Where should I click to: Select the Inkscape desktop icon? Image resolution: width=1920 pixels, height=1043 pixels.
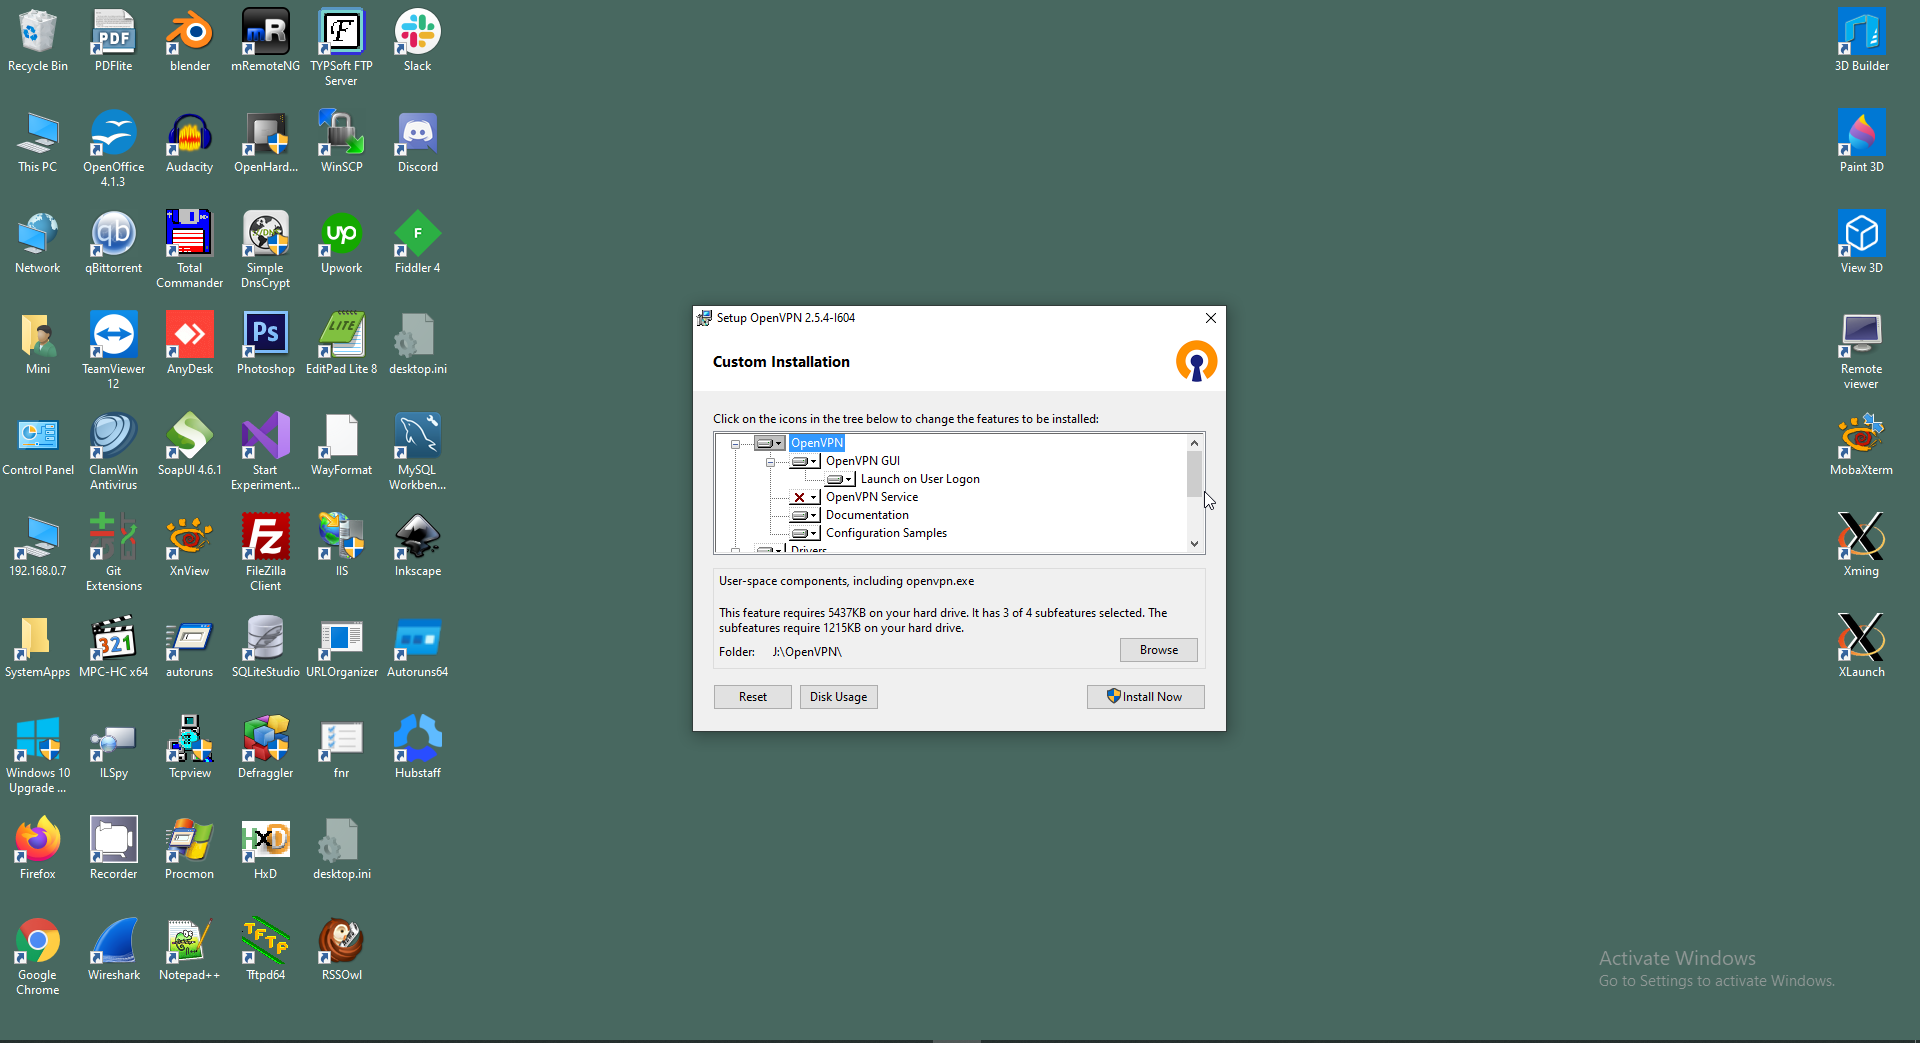click(x=417, y=545)
